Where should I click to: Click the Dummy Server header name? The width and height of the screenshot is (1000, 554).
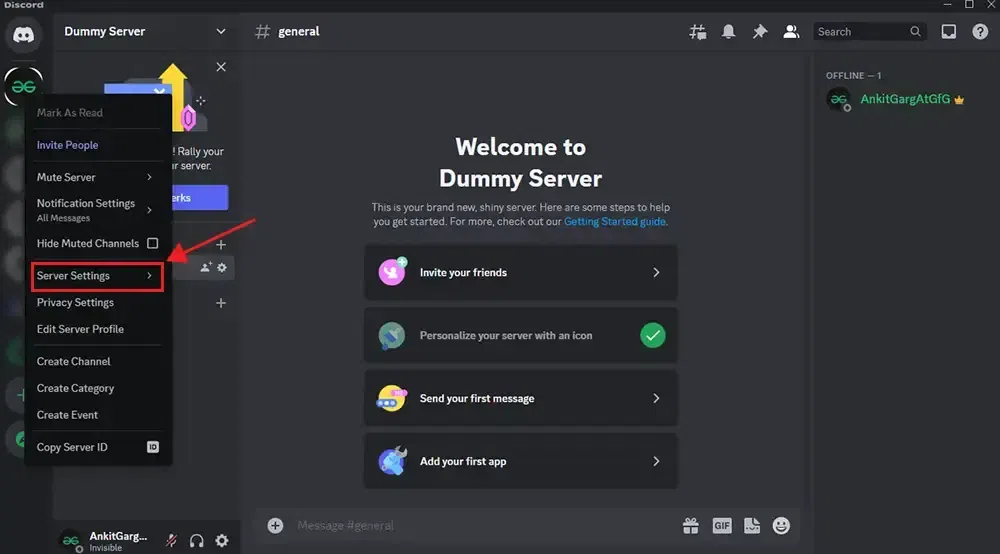[x=105, y=31]
